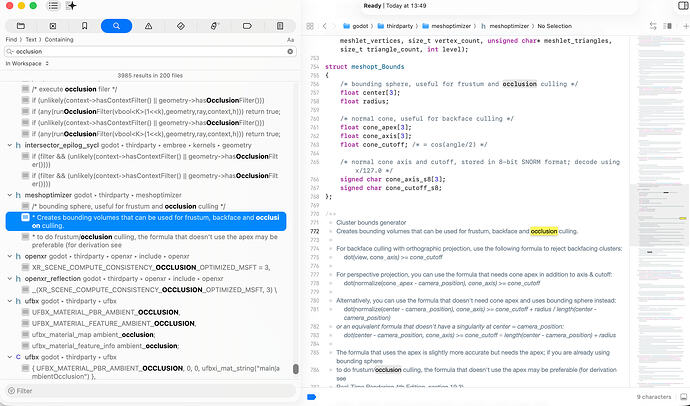Click the filter icon beside the Filter field

[11, 391]
